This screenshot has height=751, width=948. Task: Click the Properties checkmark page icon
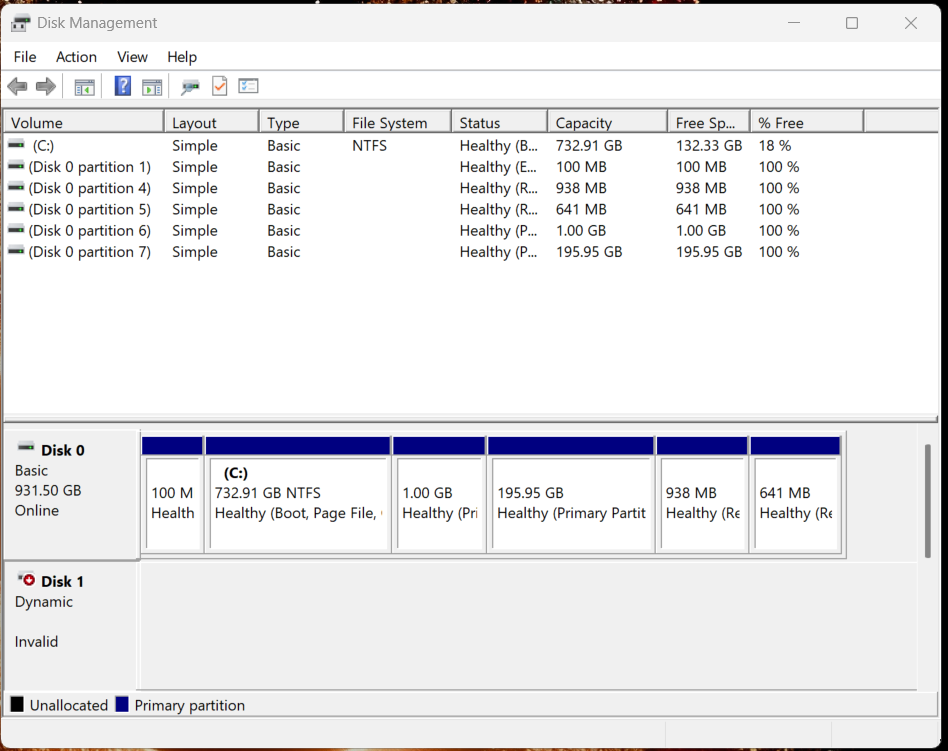(219, 87)
